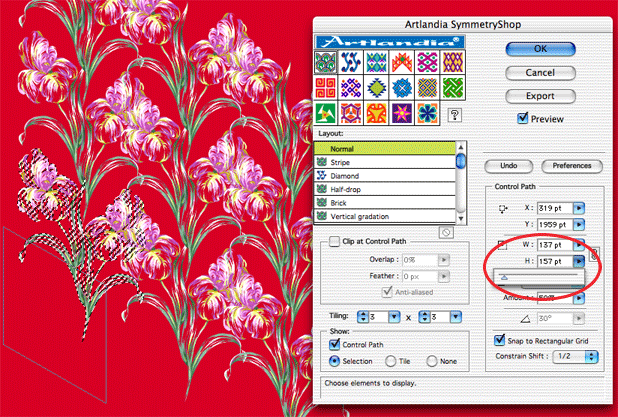Screen dimensions: 618x417
Task: Click the Preferences button
Action: [x=572, y=166]
